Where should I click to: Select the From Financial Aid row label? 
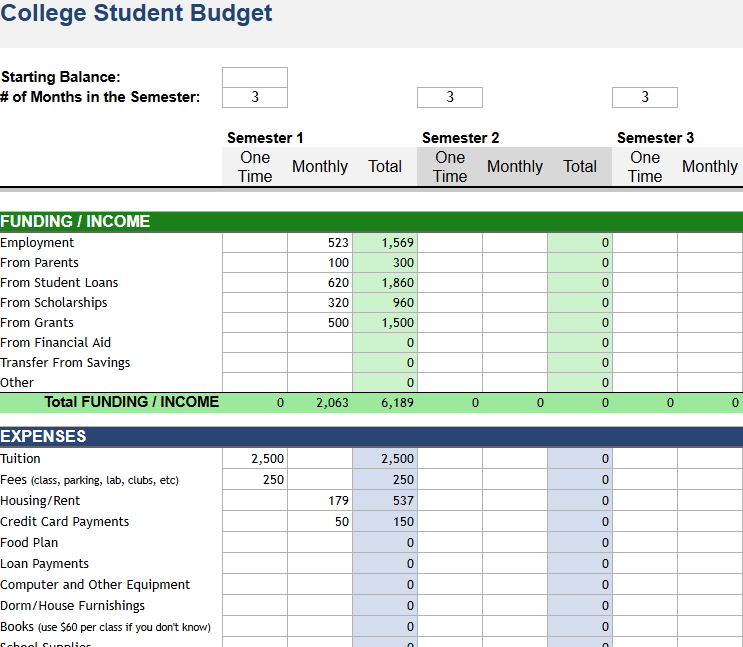[x=55, y=342]
